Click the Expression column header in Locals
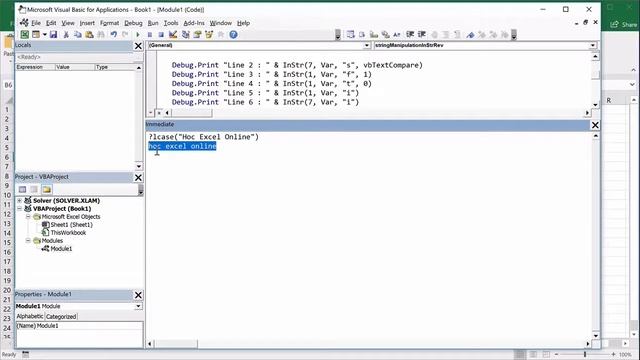Image resolution: width=640 pixels, height=360 pixels. [x=35, y=67]
